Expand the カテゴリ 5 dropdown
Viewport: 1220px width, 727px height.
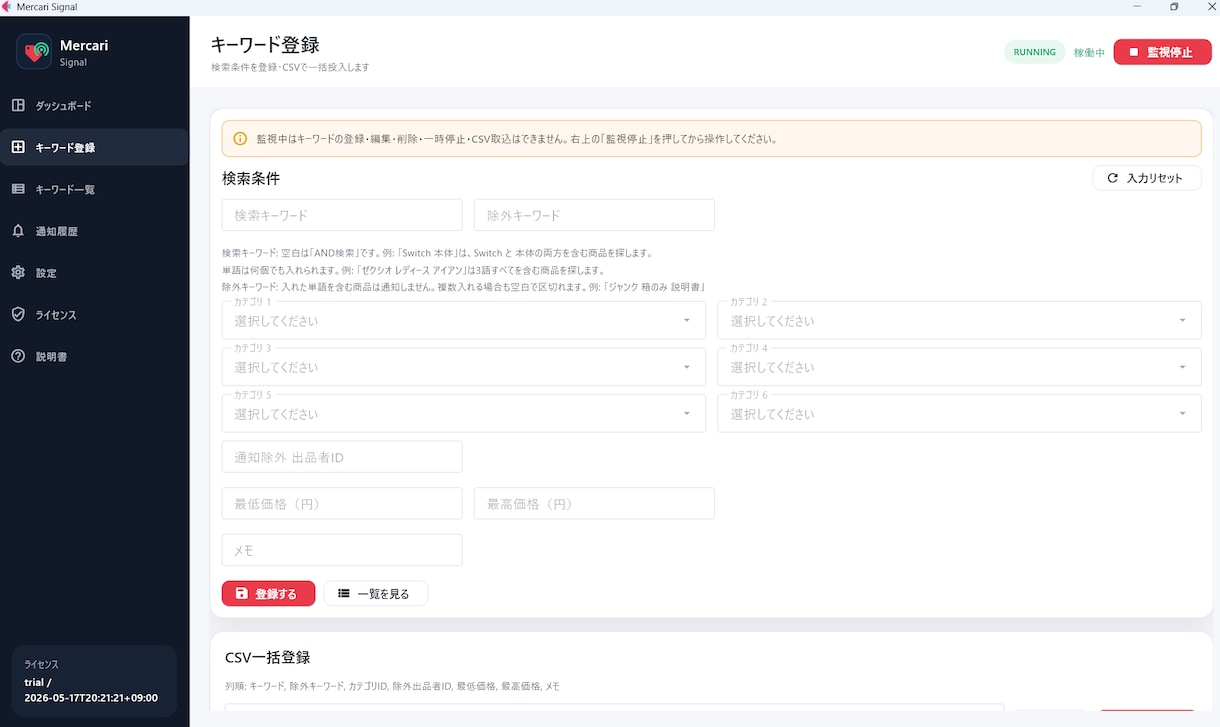click(x=464, y=413)
